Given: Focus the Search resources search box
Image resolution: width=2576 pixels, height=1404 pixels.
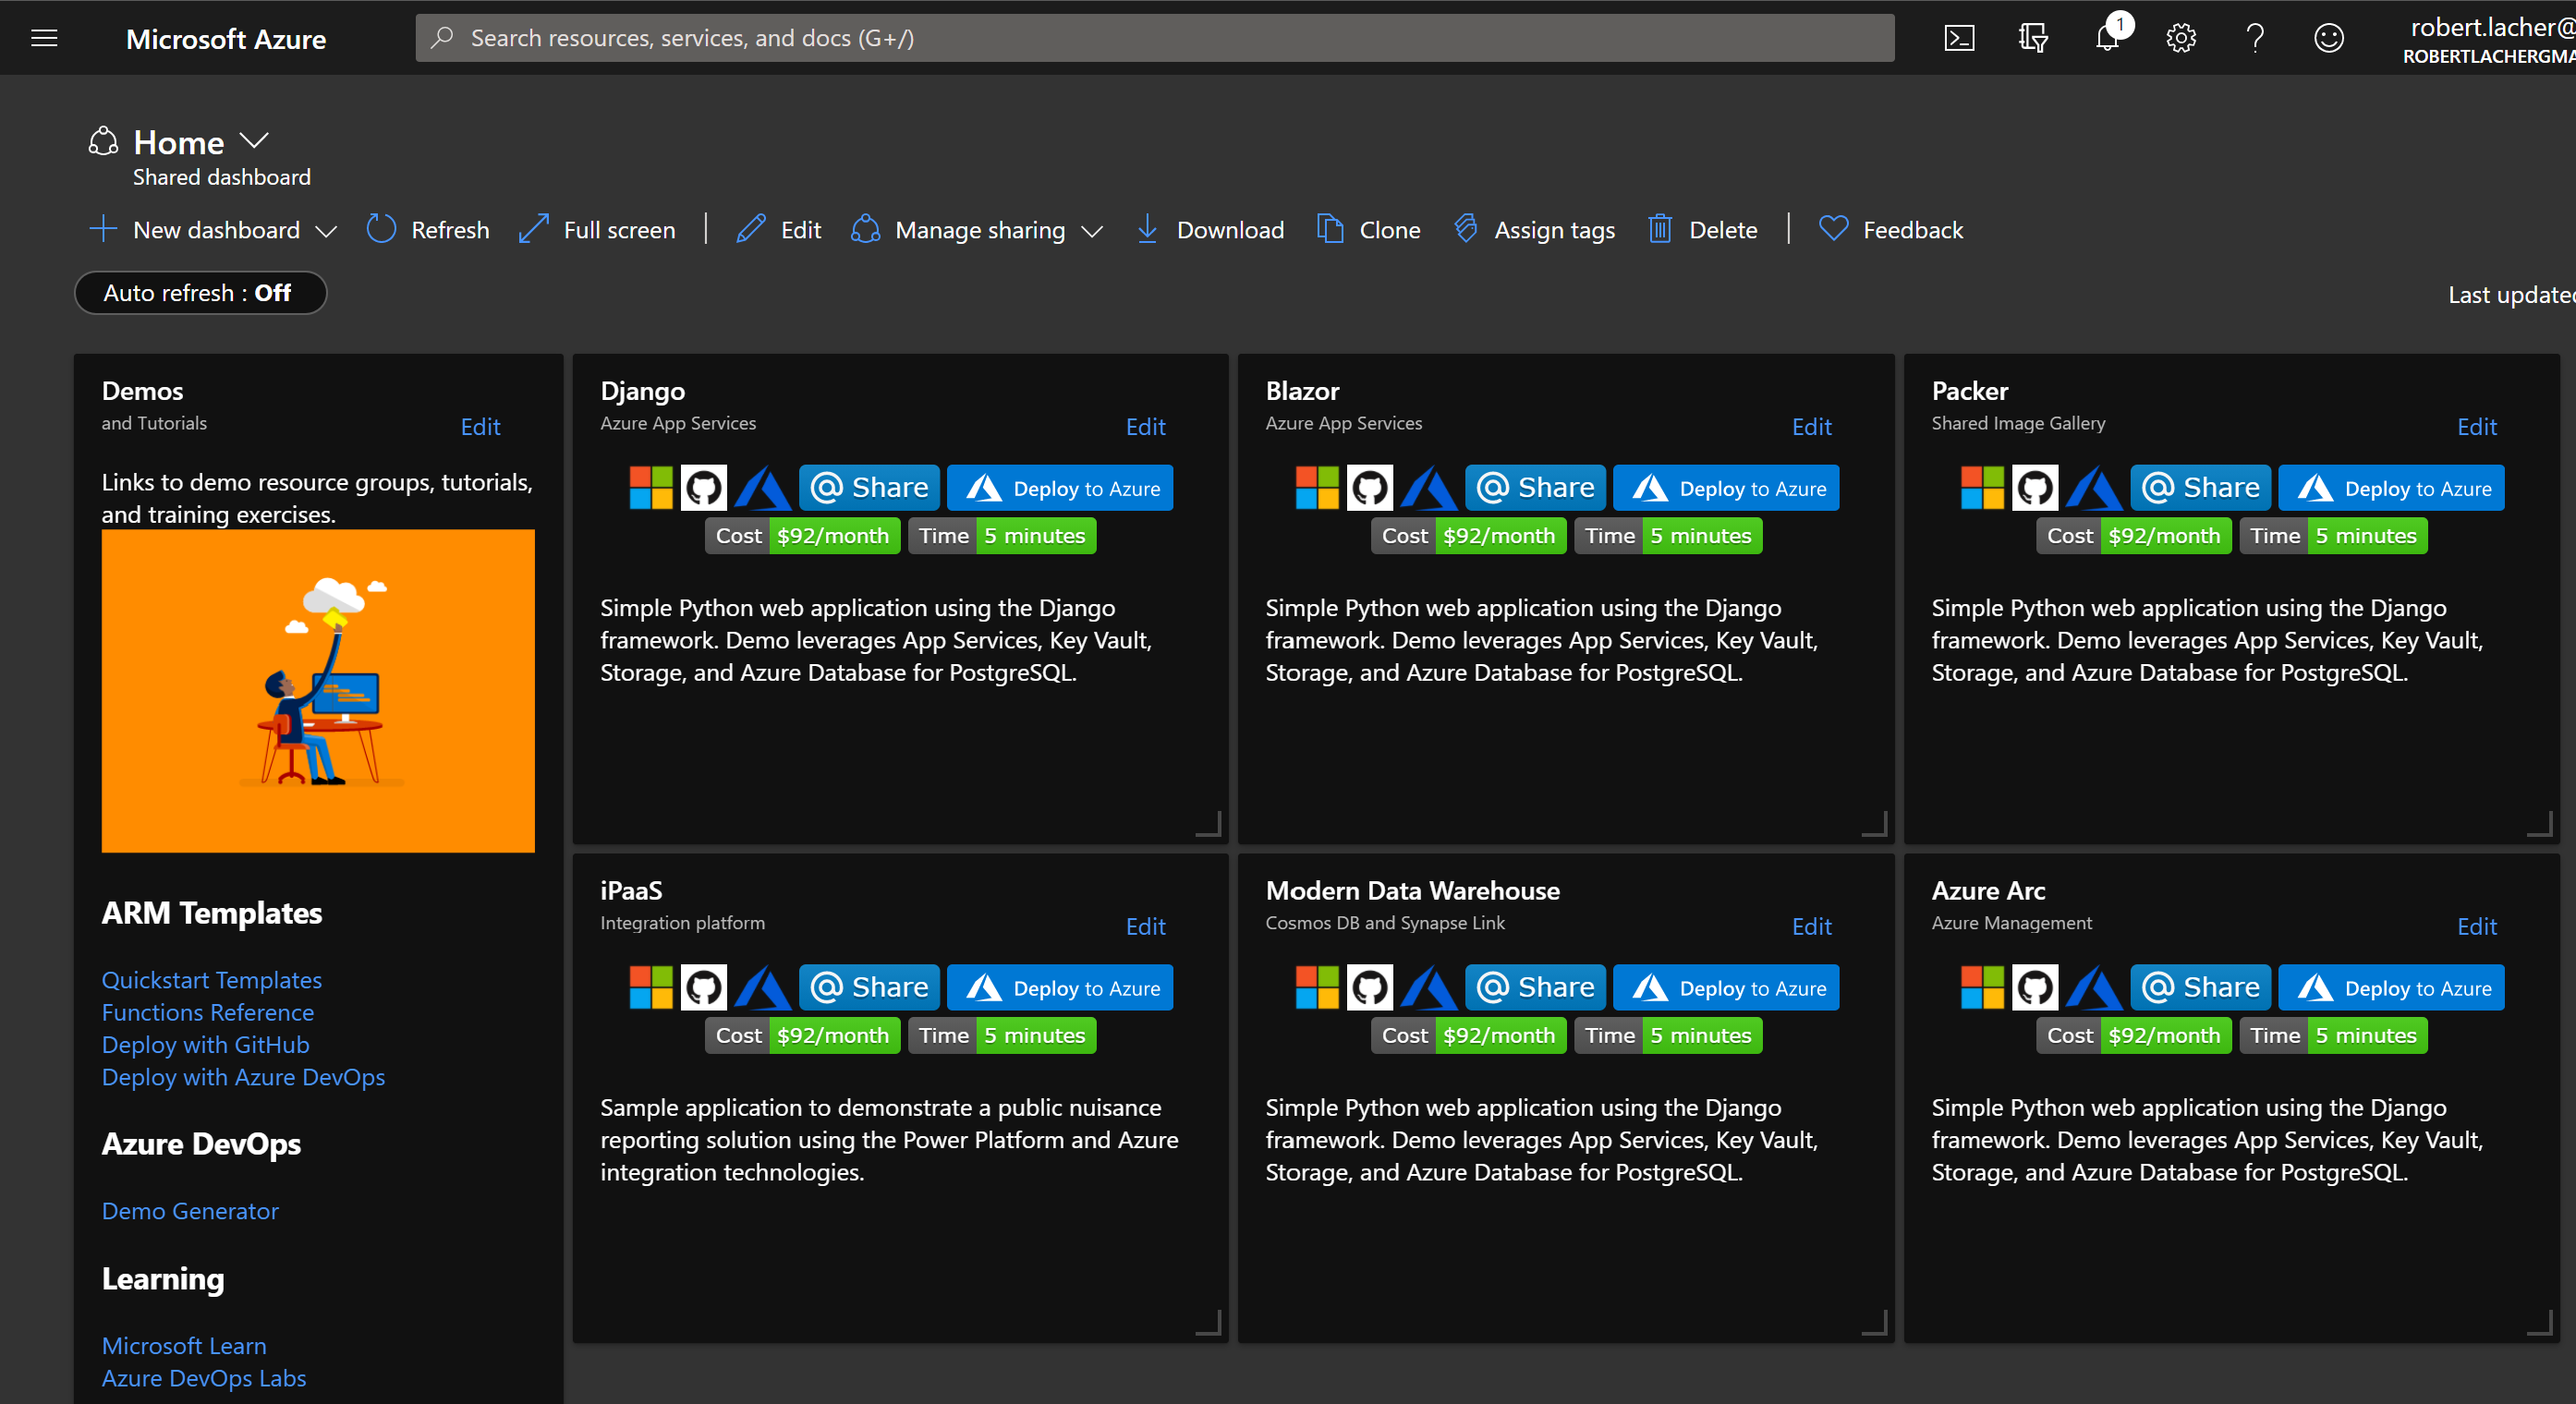Looking at the screenshot, I should (x=1155, y=38).
